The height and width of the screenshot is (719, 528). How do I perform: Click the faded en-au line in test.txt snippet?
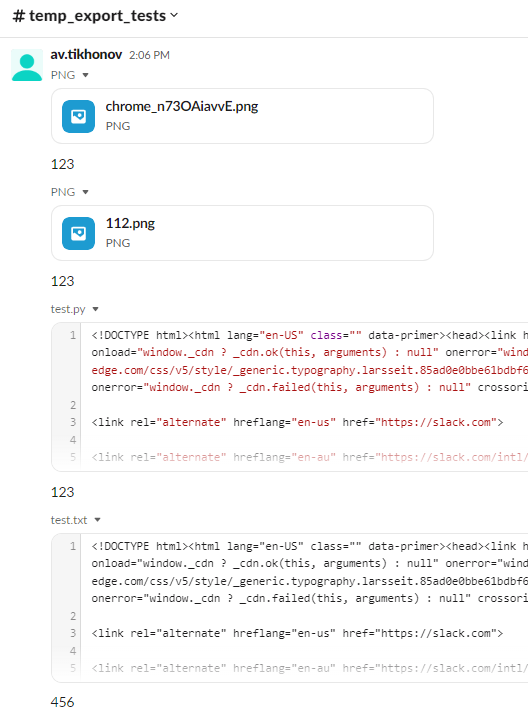(x=310, y=668)
